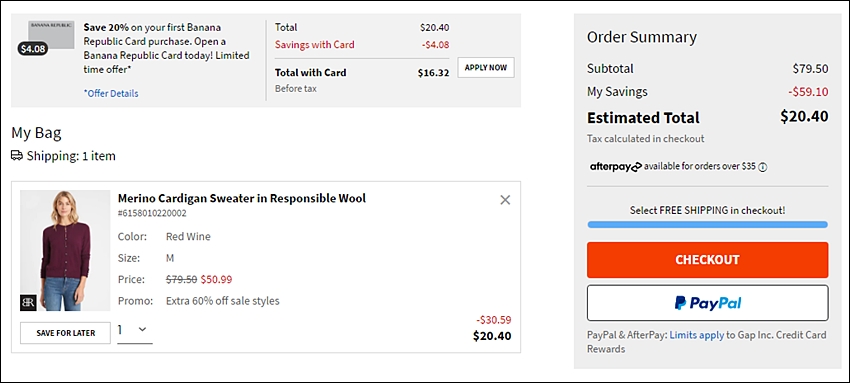Open the quantity dropdown

(x=135, y=329)
